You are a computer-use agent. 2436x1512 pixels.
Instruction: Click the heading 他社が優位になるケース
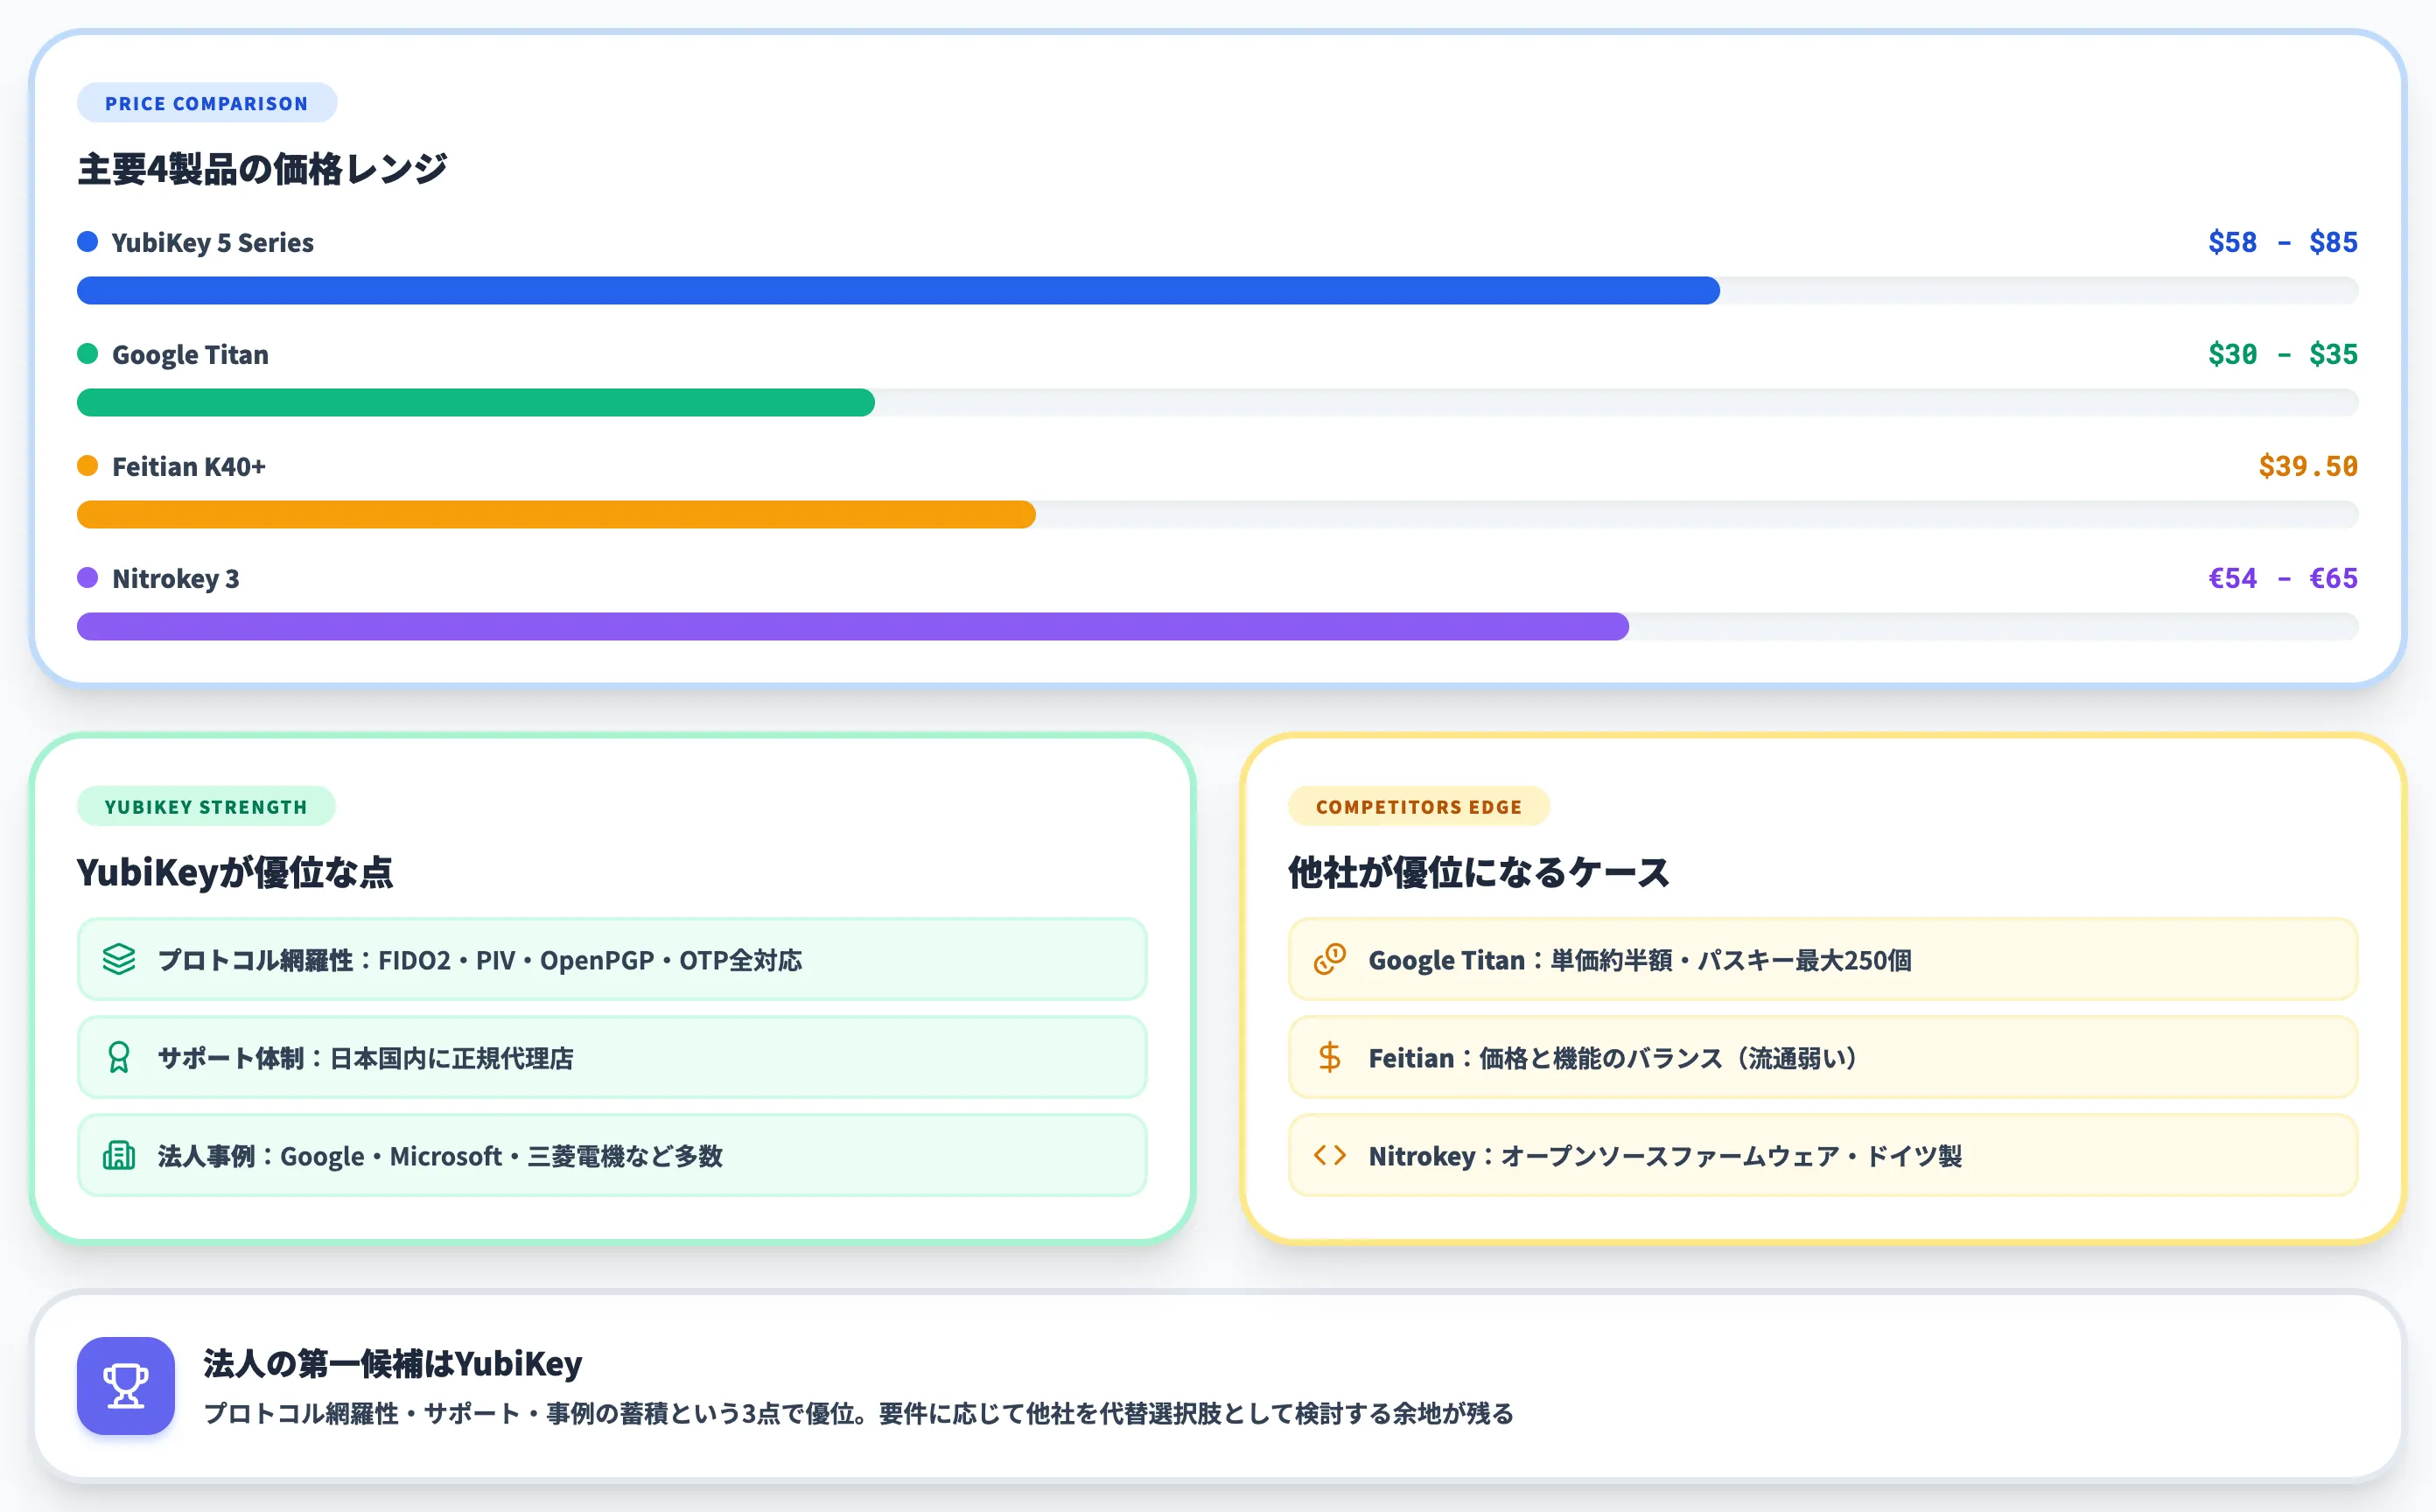[1479, 872]
